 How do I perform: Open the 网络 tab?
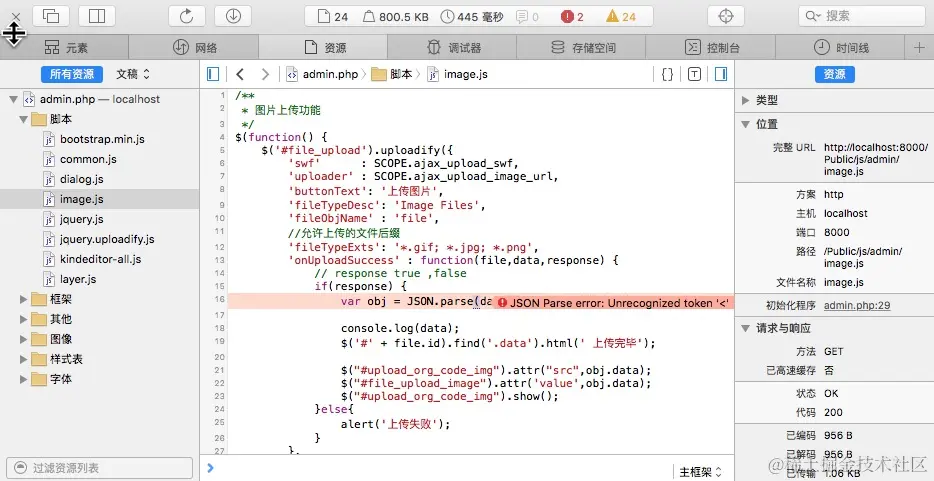tap(194, 48)
